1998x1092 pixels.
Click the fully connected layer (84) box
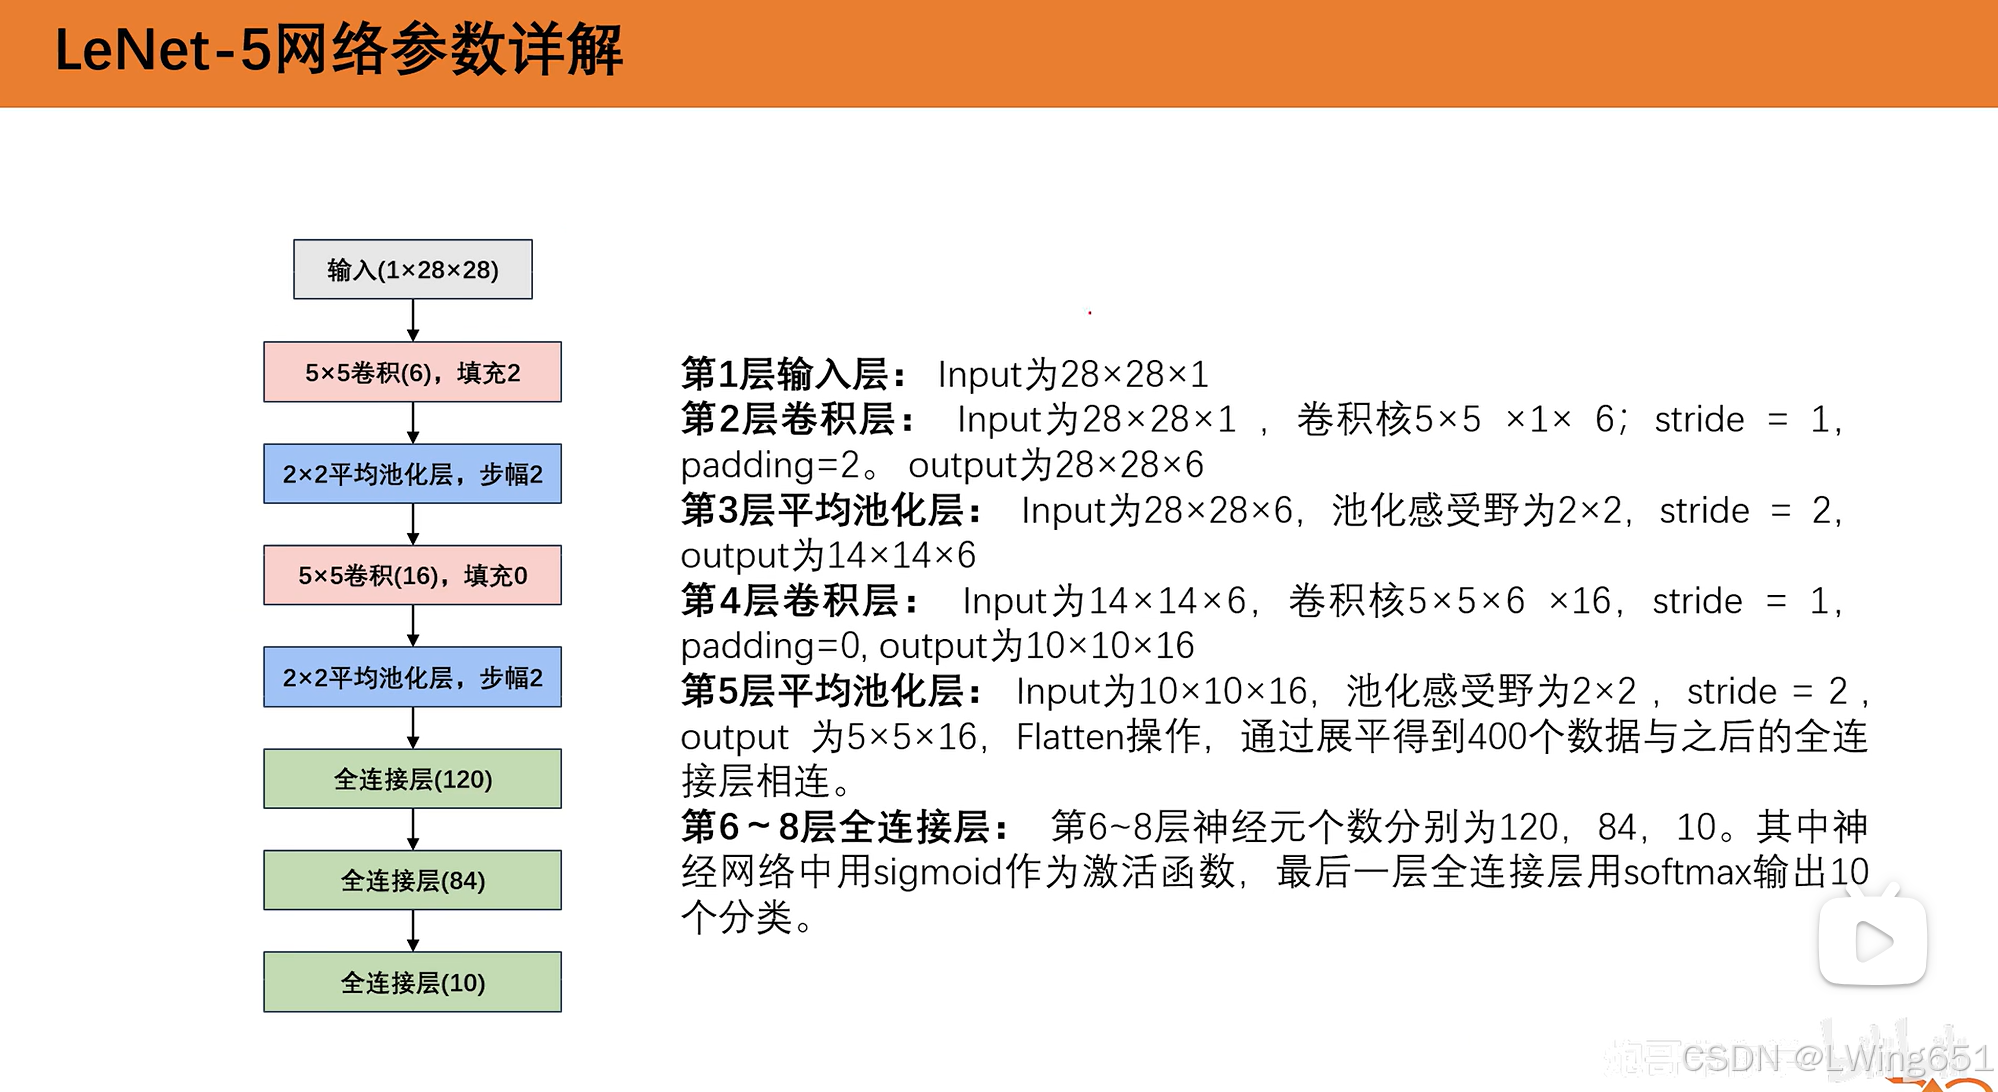[412, 881]
